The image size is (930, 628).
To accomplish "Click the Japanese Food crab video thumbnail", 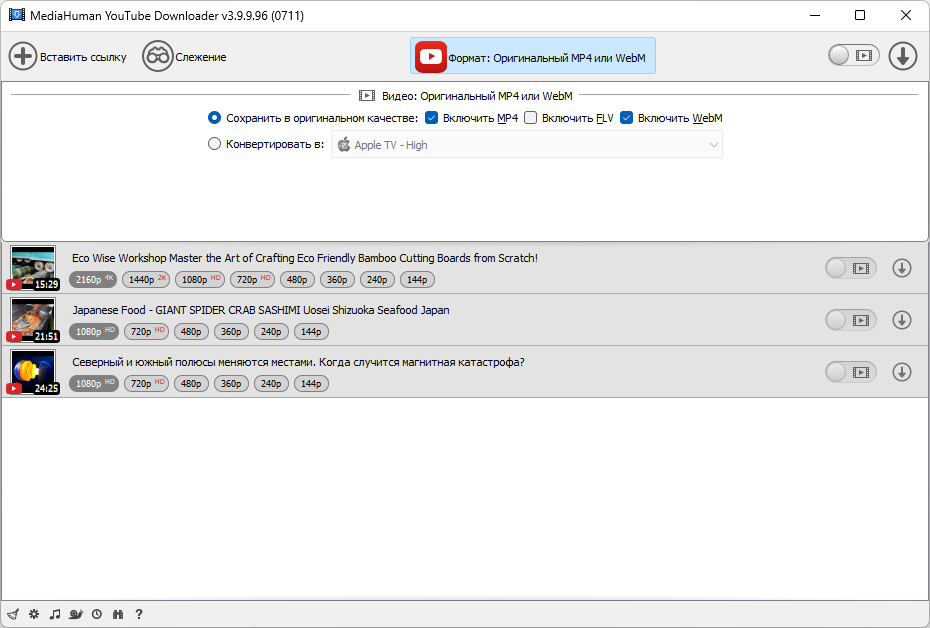I will point(33,320).
